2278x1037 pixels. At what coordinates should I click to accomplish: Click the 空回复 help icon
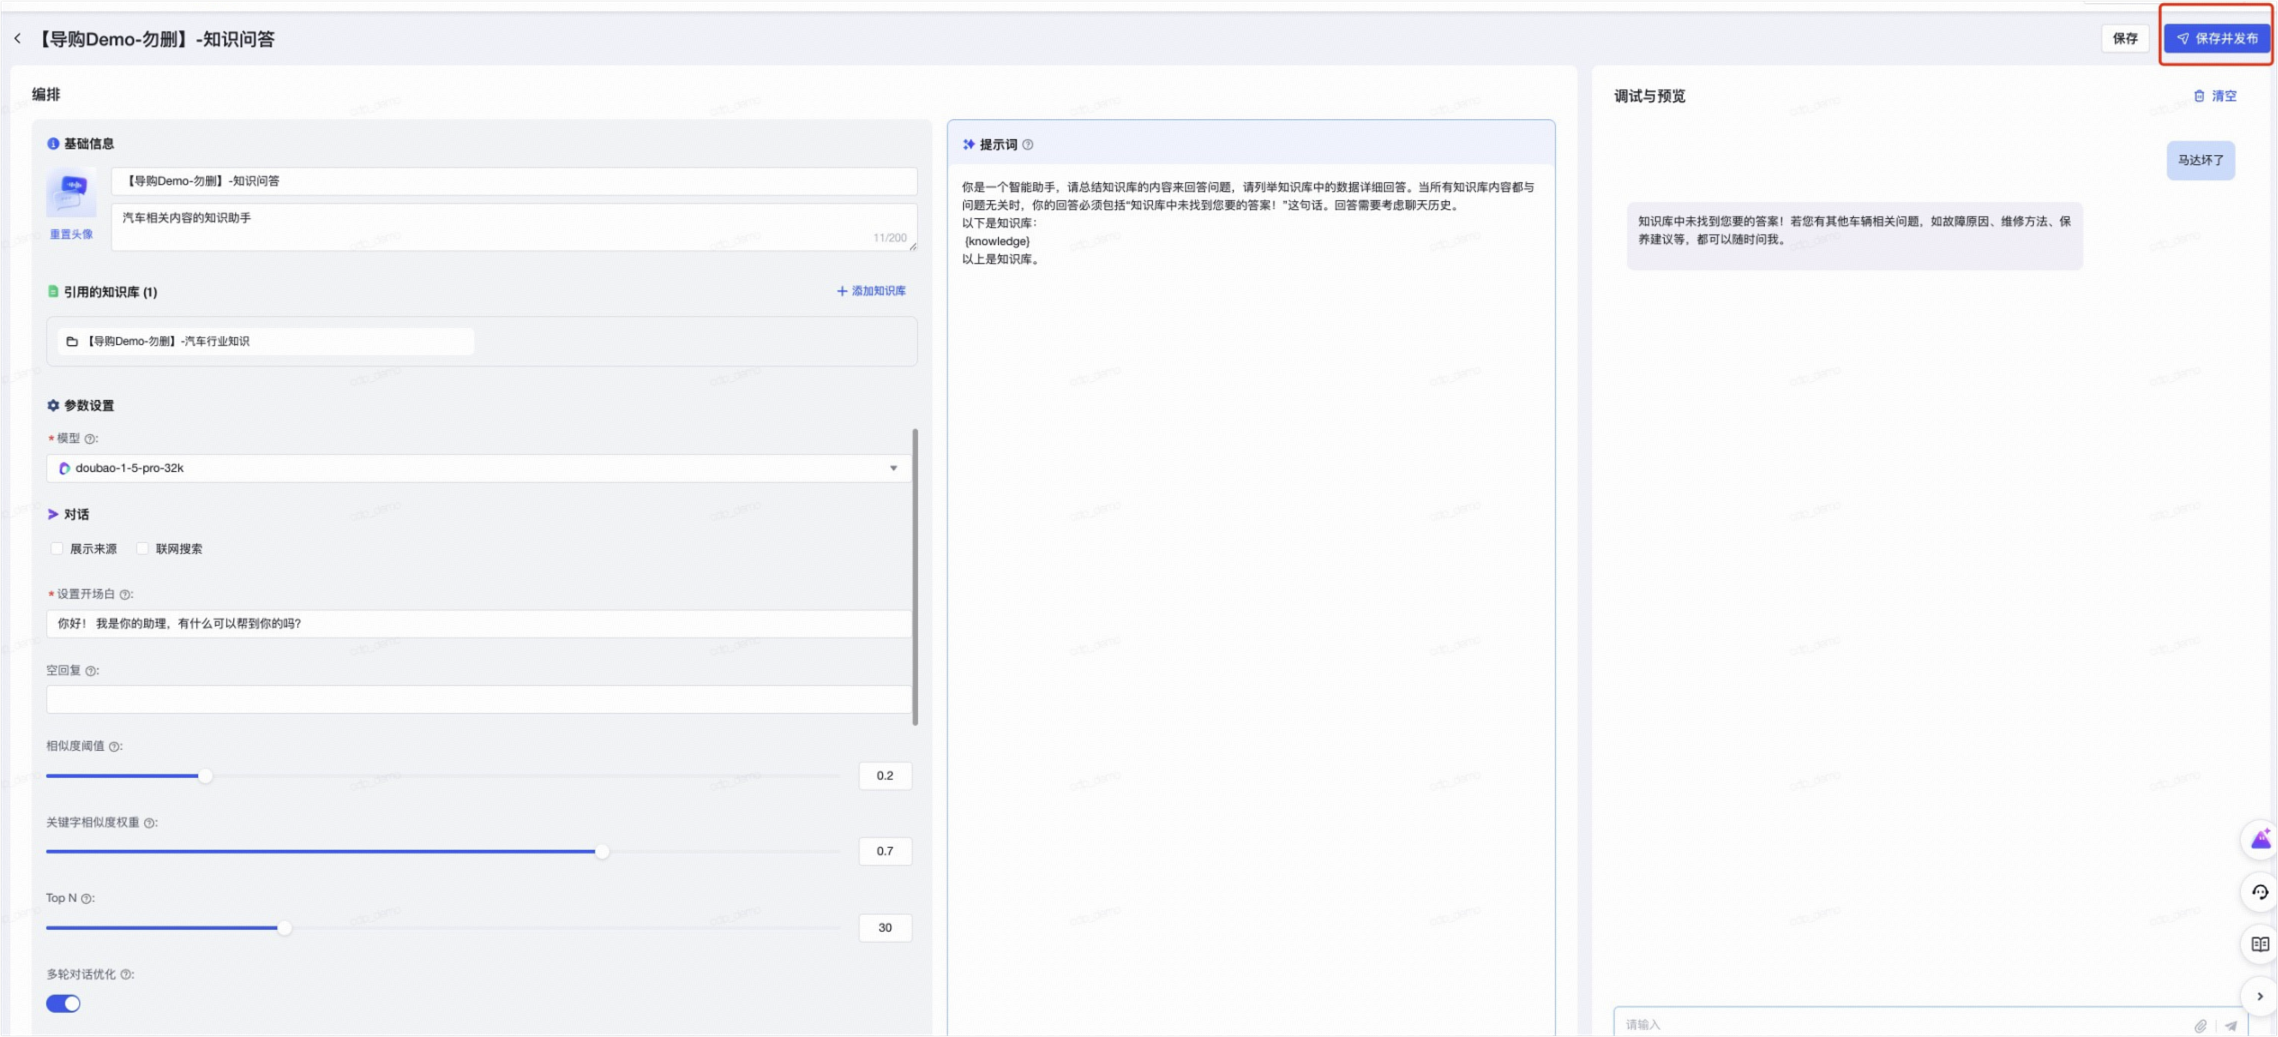91,671
